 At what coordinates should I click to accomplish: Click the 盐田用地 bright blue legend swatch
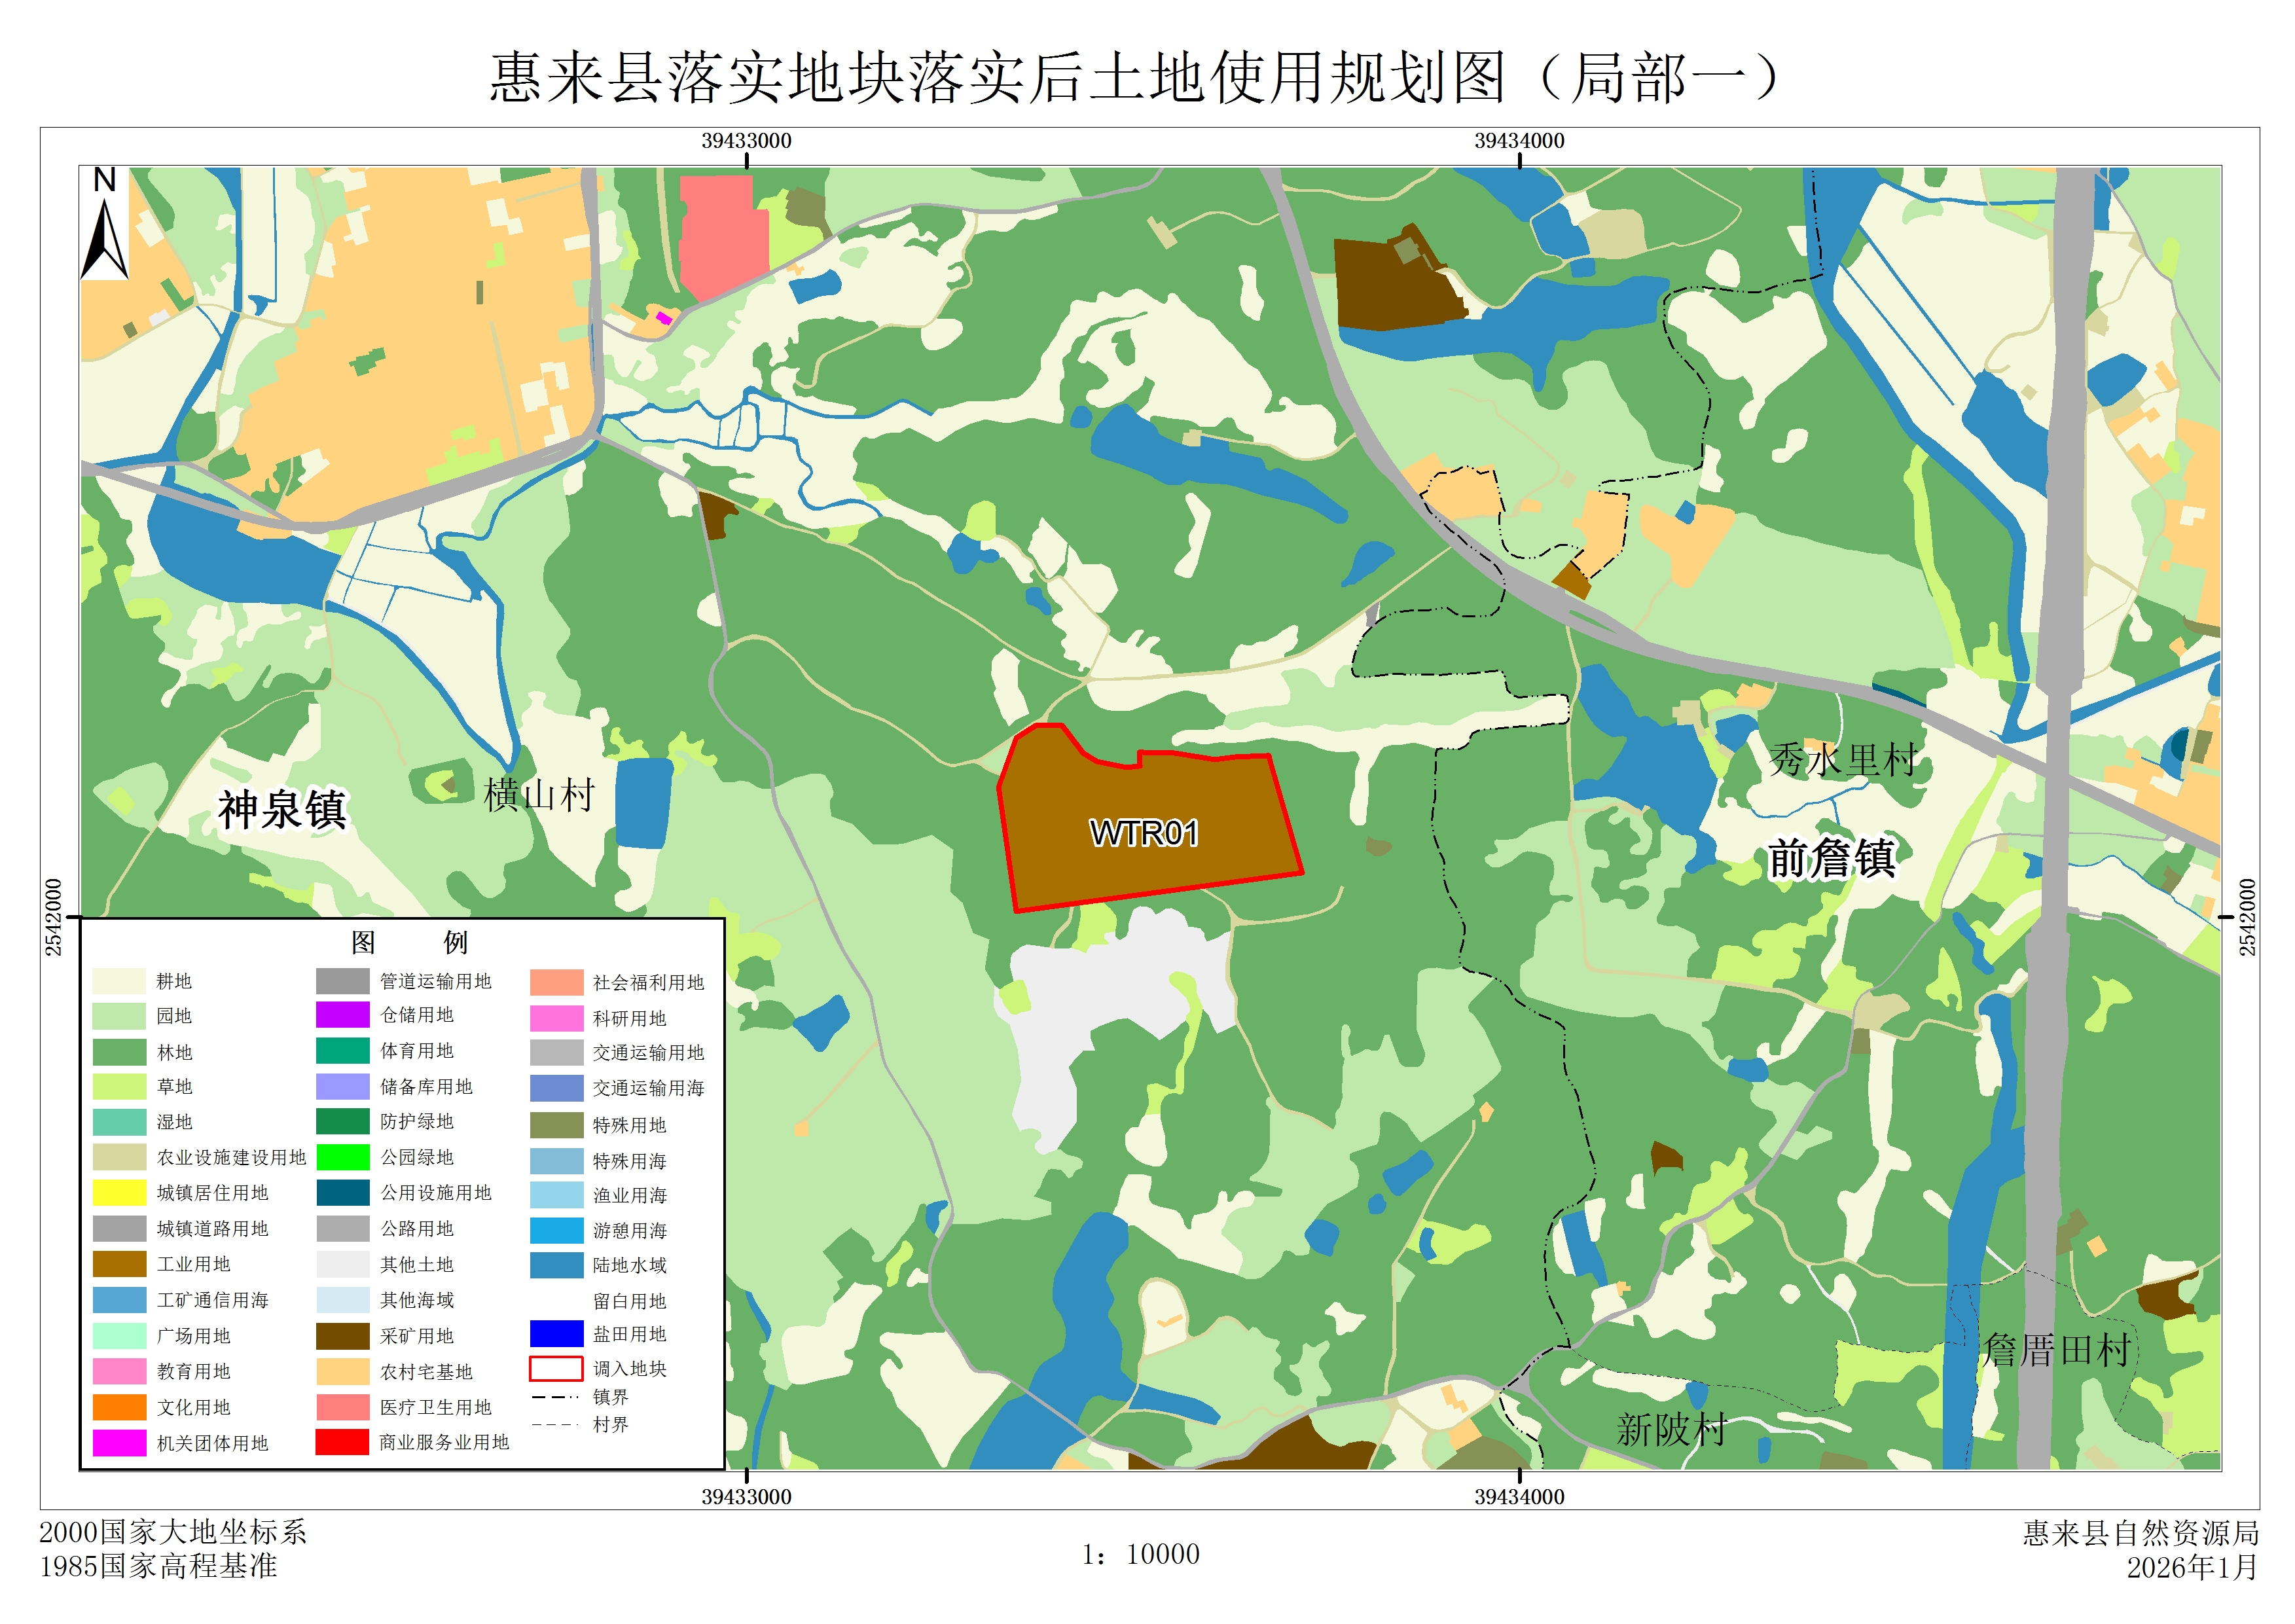(x=556, y=1334)
